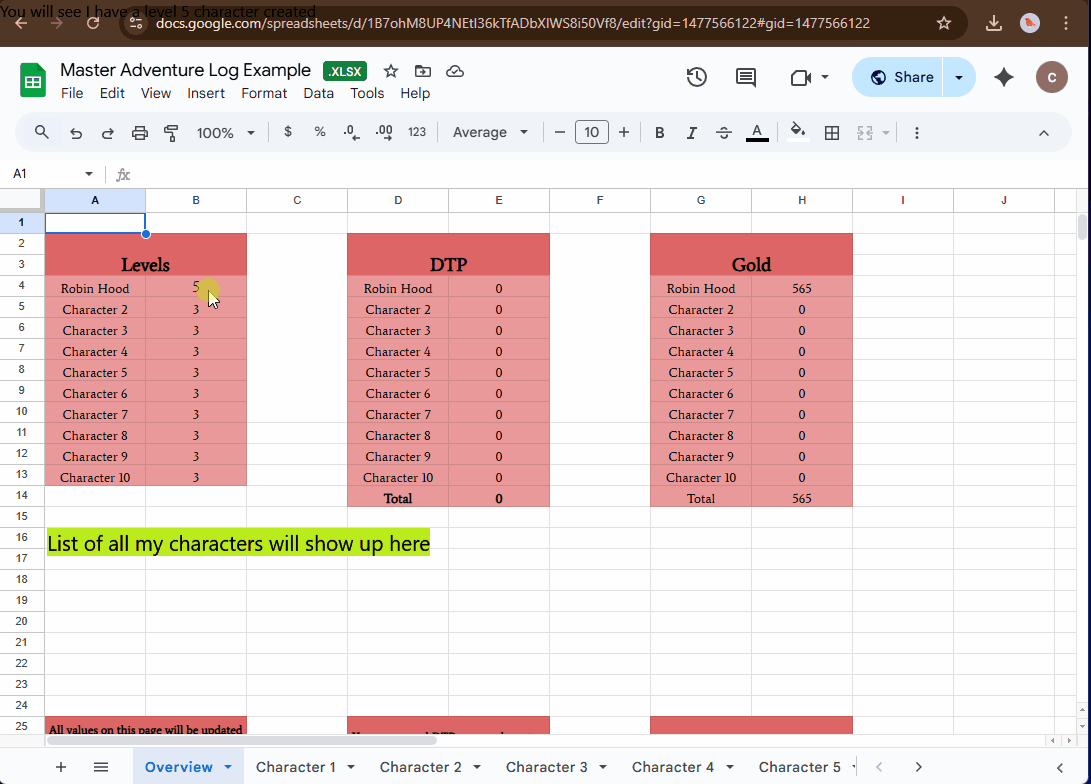Open the all sheets list
Viewport: 1091px width, 784px height.
pos(101,767)
